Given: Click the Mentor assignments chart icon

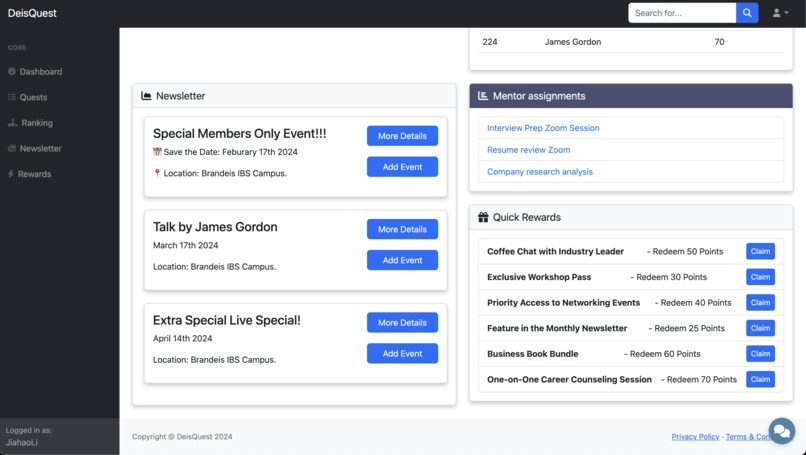Looking at the screenshot, I should pyautogui.click(x=483, y=96).
